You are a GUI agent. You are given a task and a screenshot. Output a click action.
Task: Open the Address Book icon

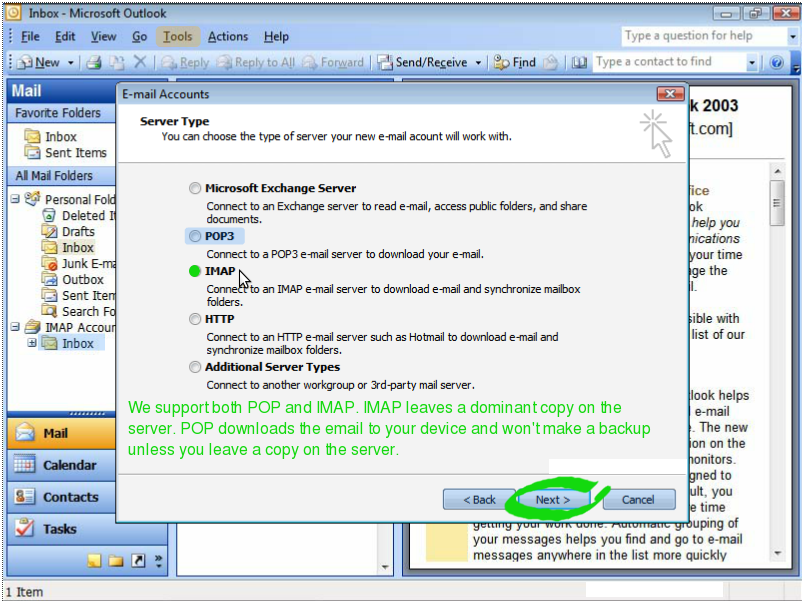(x=579, y=62)
